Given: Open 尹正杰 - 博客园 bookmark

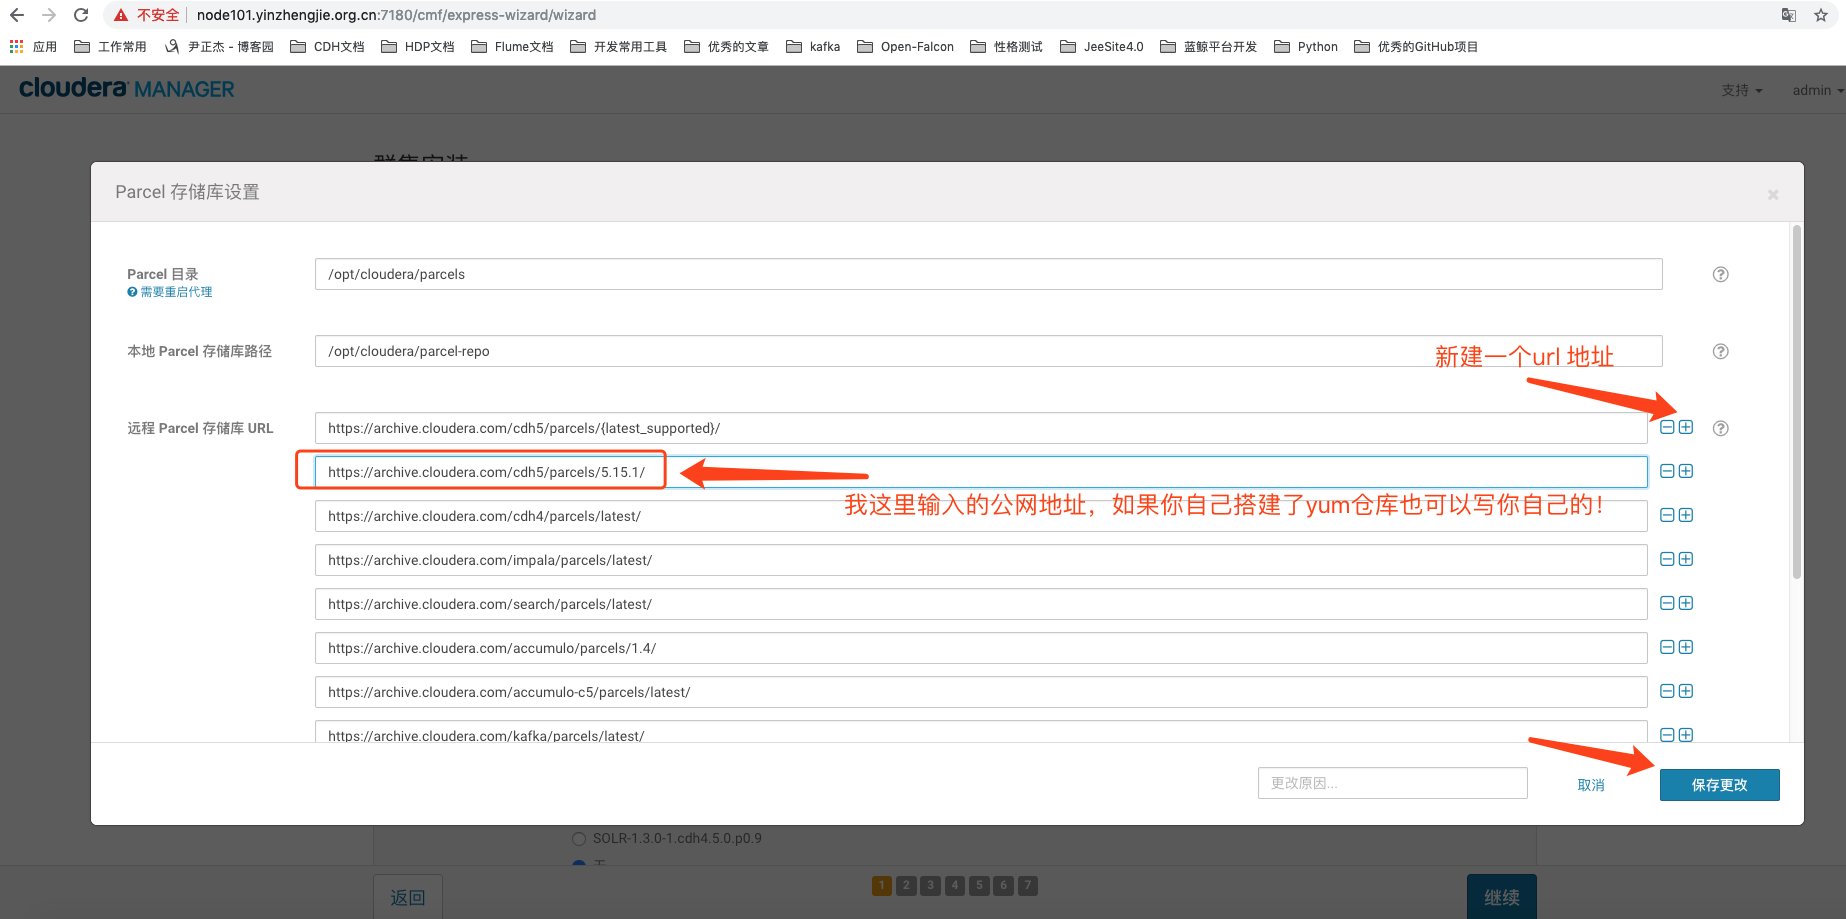Looking at the screenshot, I should click(219, 46).
